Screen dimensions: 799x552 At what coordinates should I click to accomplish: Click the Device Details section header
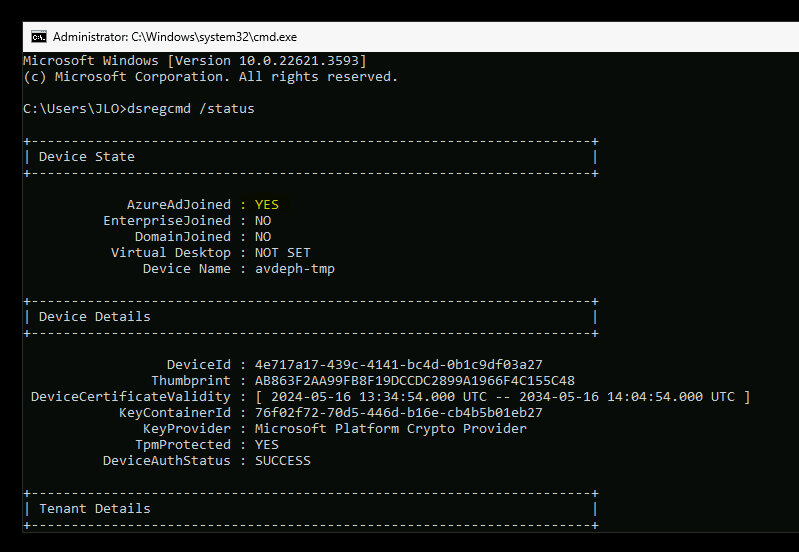pyautogui.click(x=95, y=317)
